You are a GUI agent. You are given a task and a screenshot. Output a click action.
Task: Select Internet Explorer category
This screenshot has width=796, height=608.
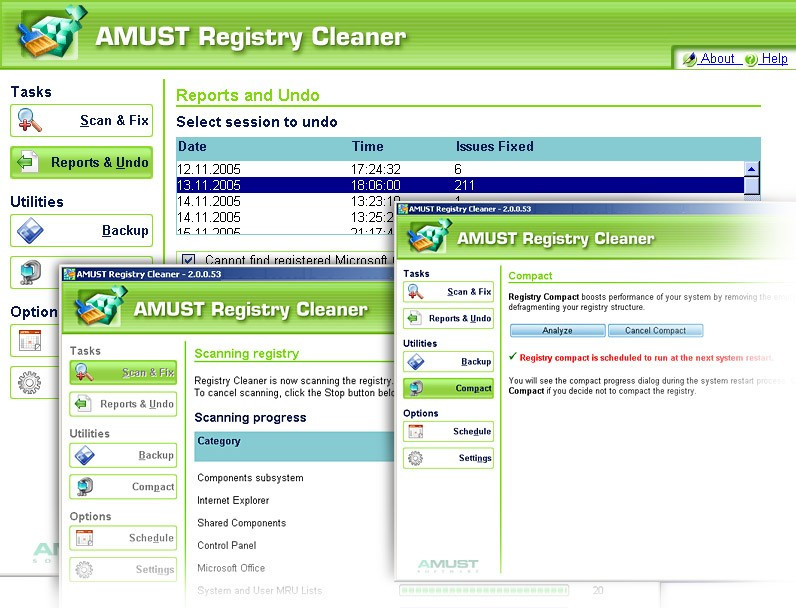[x=233, y=500]
